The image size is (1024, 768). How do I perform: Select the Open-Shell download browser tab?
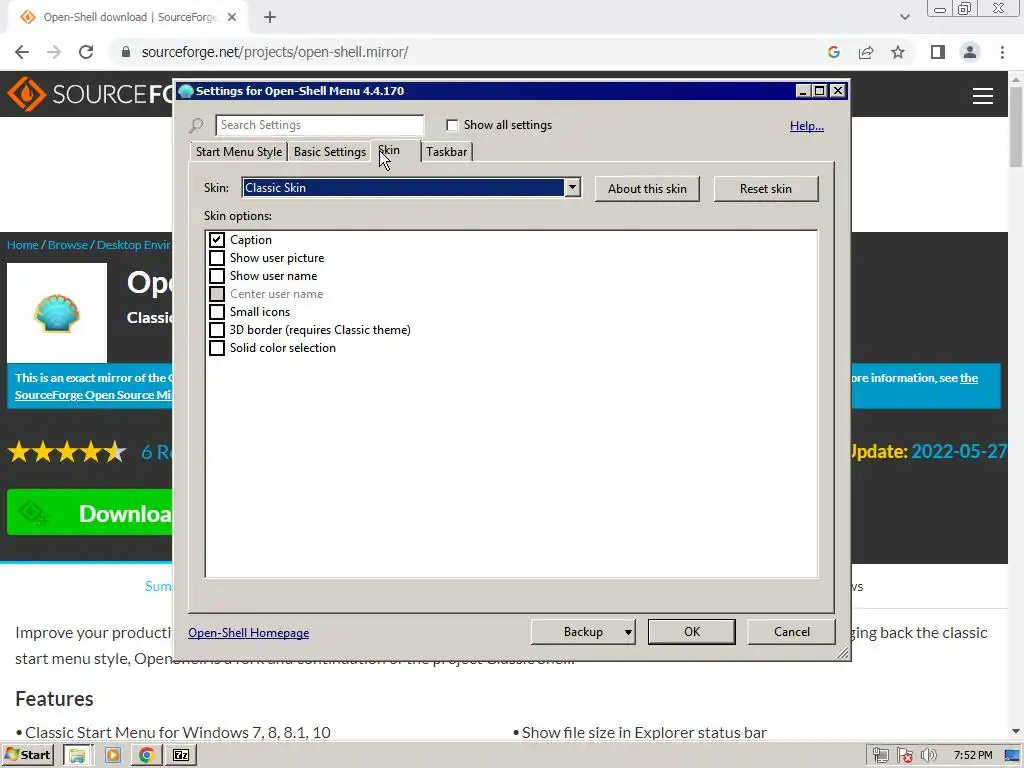click(129, 17)
